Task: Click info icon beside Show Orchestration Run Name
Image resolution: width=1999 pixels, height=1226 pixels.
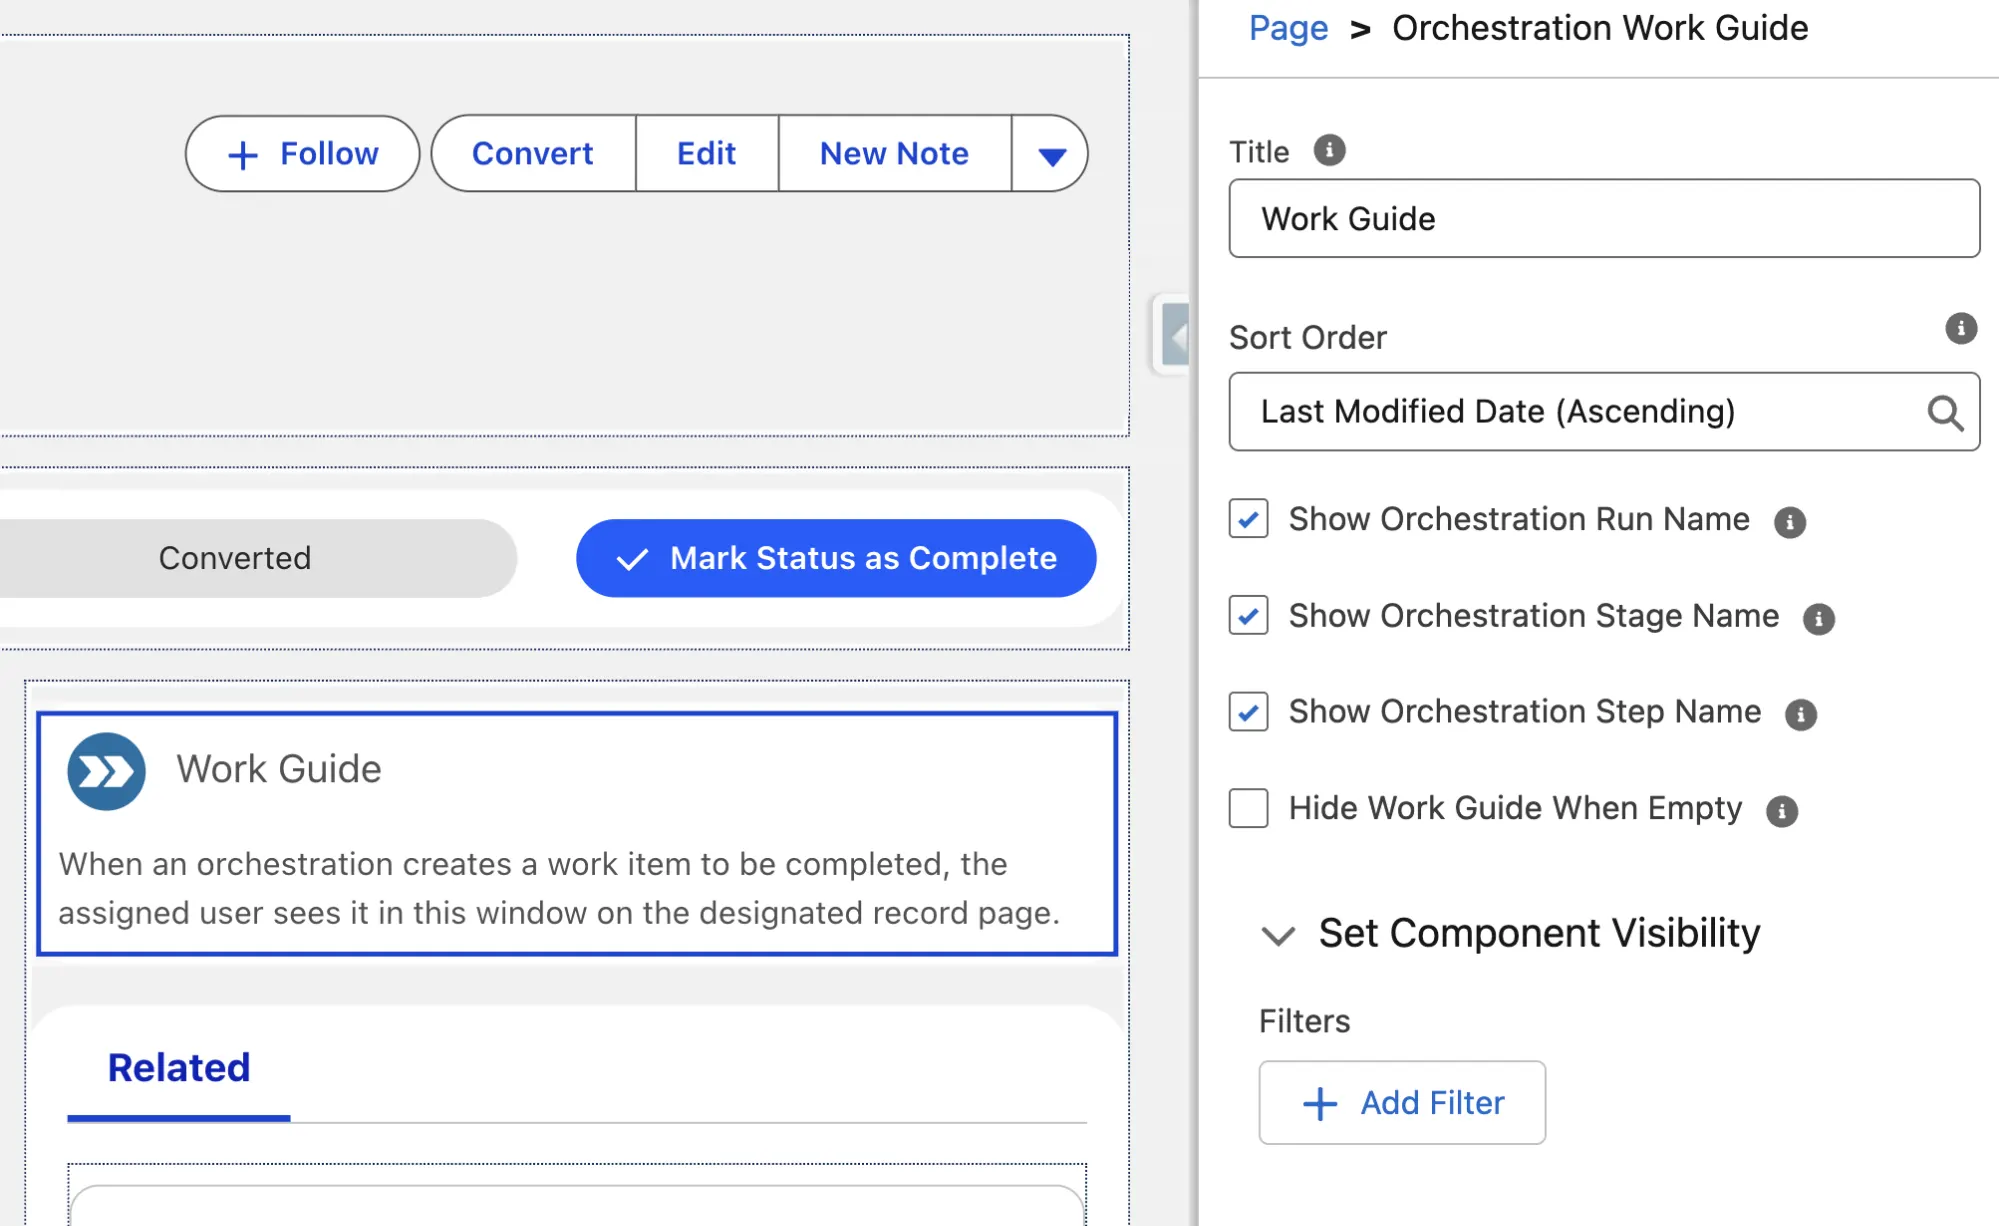Action: (1789, 522)
